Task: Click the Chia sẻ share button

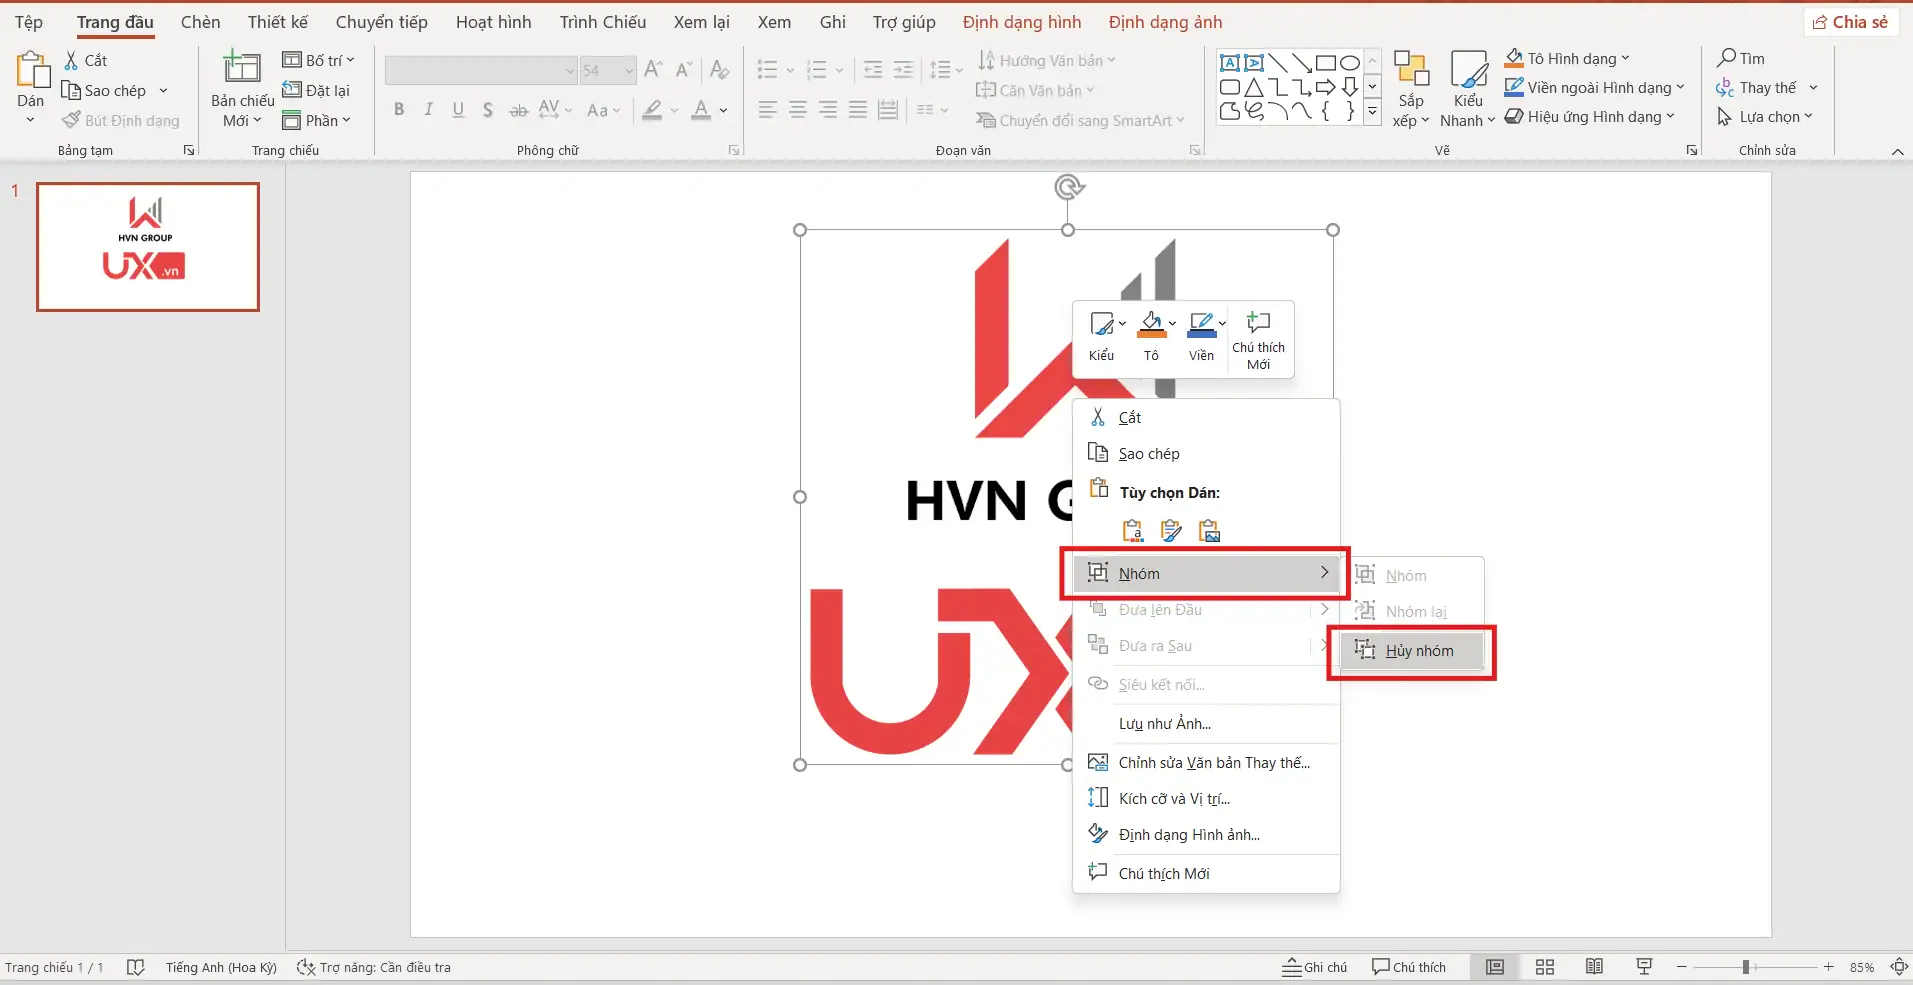Action: point(1851,22)
